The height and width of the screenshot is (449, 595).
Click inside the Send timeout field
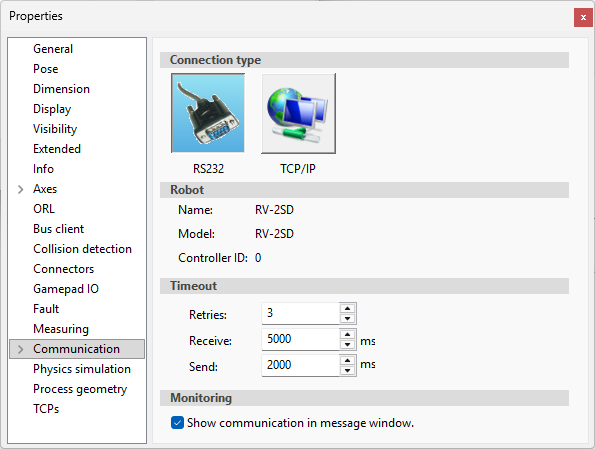pos(301,365)
